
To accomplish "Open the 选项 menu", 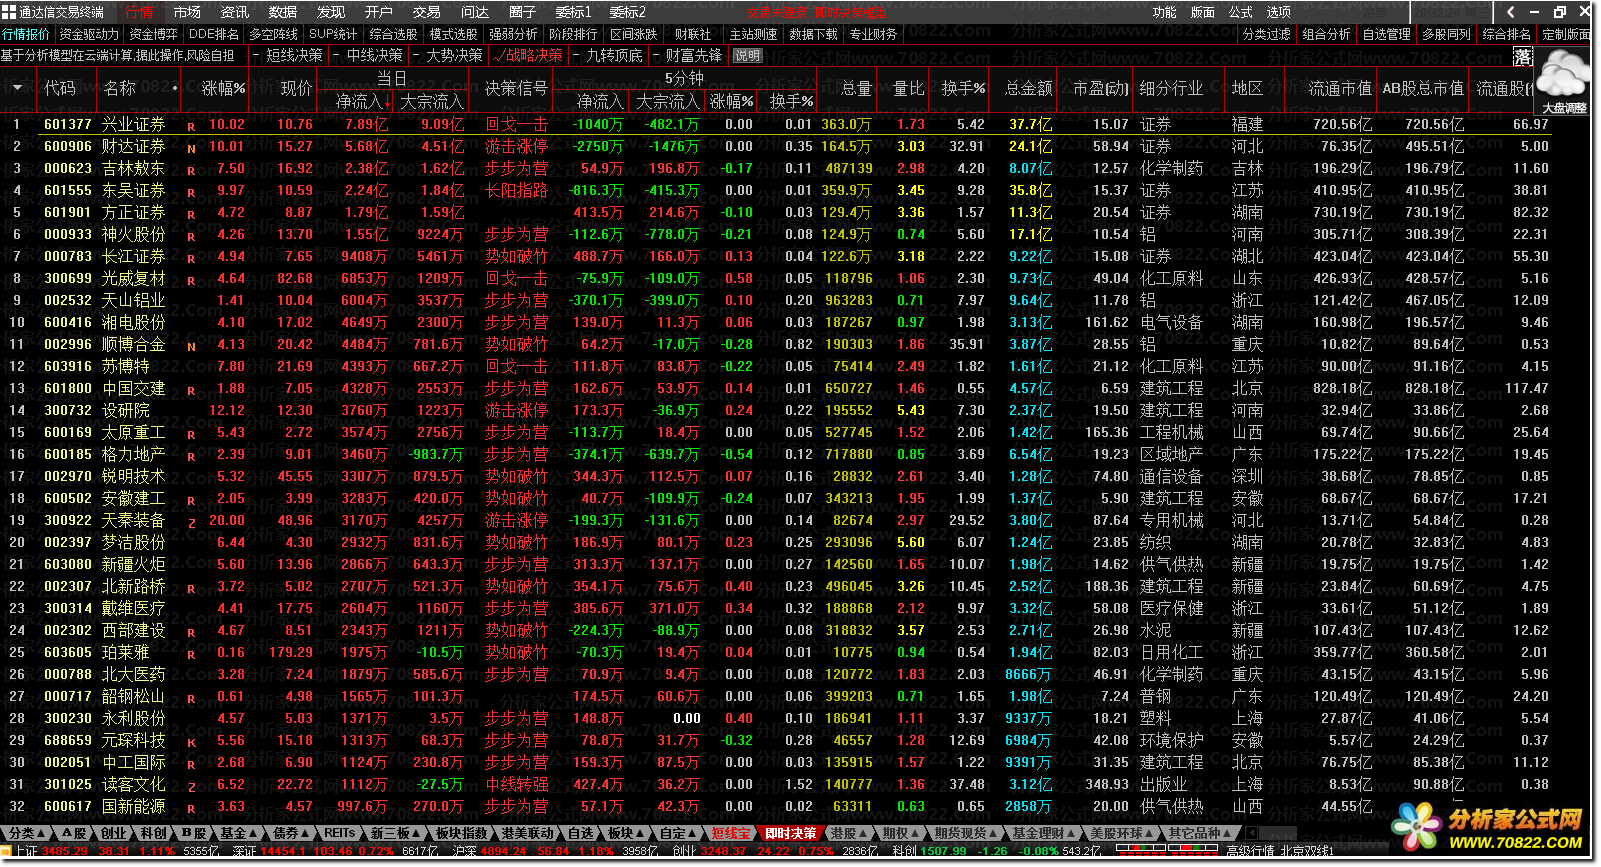I will [x=1279, y=12].
